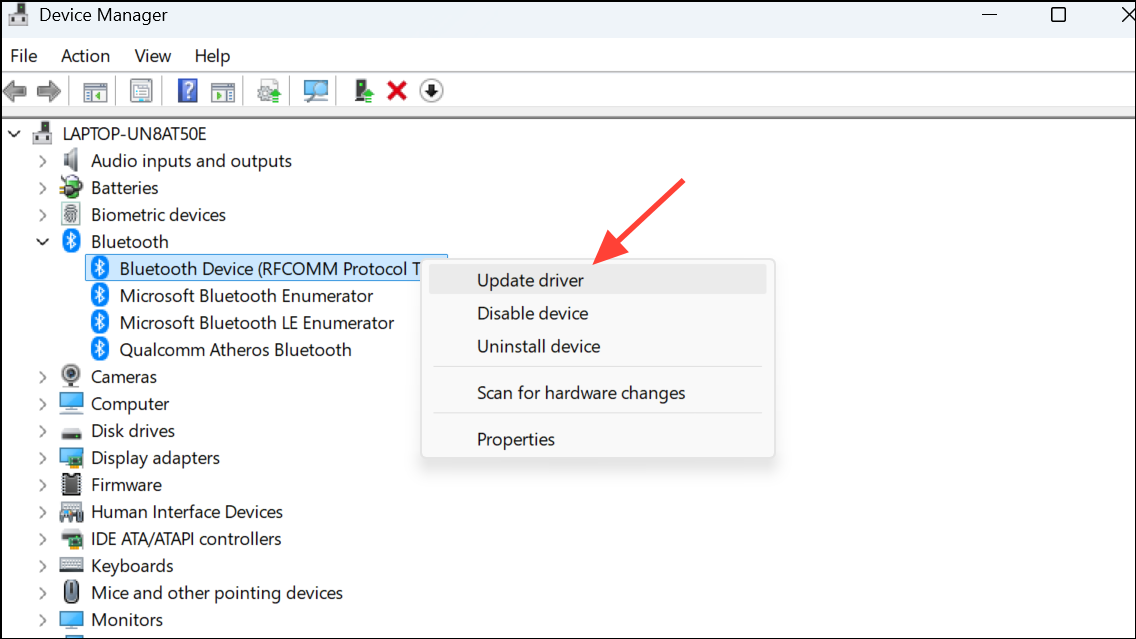This screenshot has width=1136, height=639.
Task: Expand the Display adapters category
Action: coord(42,457)
